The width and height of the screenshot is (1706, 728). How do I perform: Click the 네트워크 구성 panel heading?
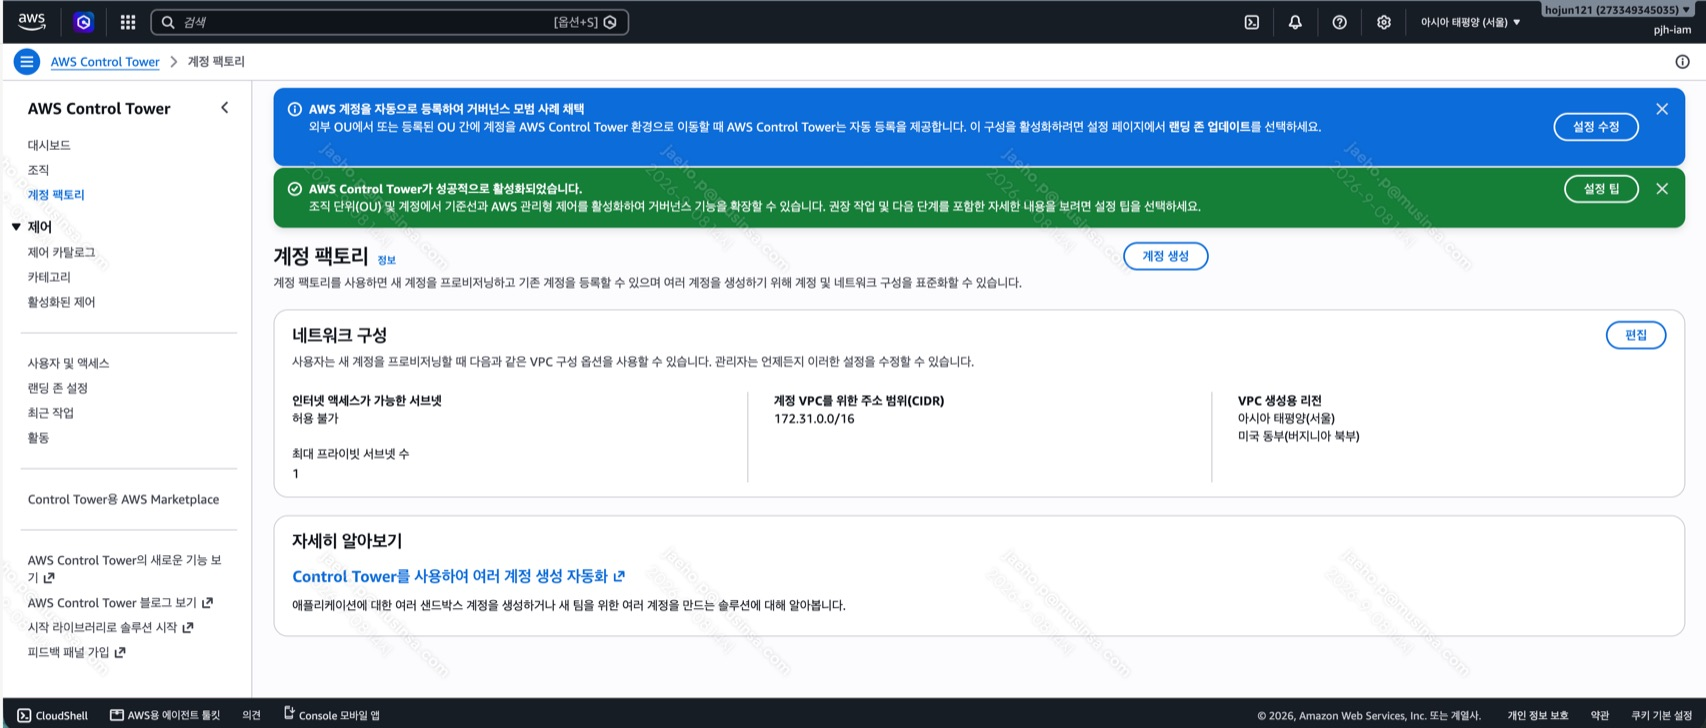pyautogui.click(x=339, y=335)
